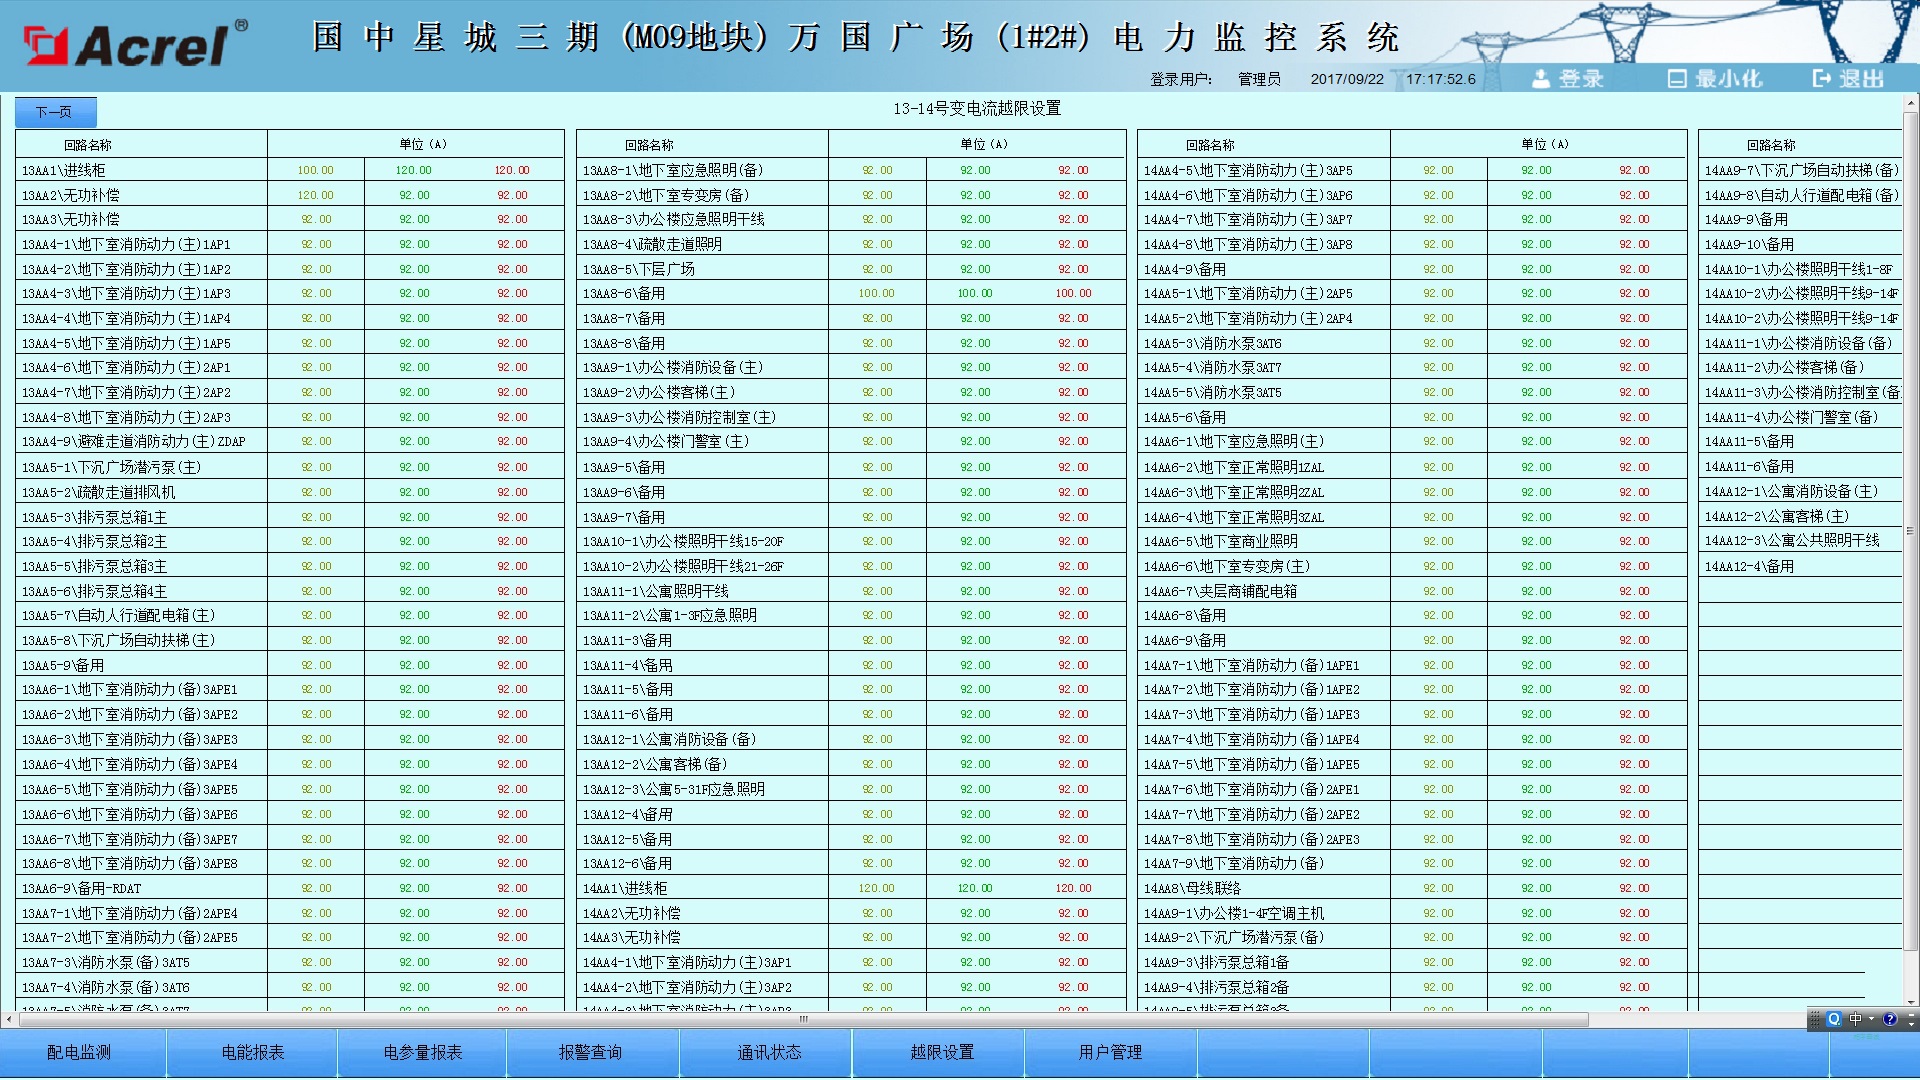Image resolution: width=1920 pixels, height=1080 pixels.
Task: Toggle the 中 Chinese input mode icon
Action: (1856, 1019)
